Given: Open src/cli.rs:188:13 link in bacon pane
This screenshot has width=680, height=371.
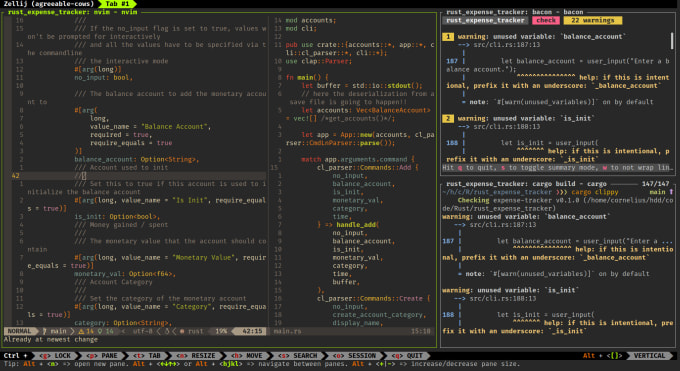Looking at the screenshot, I should tap(507, 127).
